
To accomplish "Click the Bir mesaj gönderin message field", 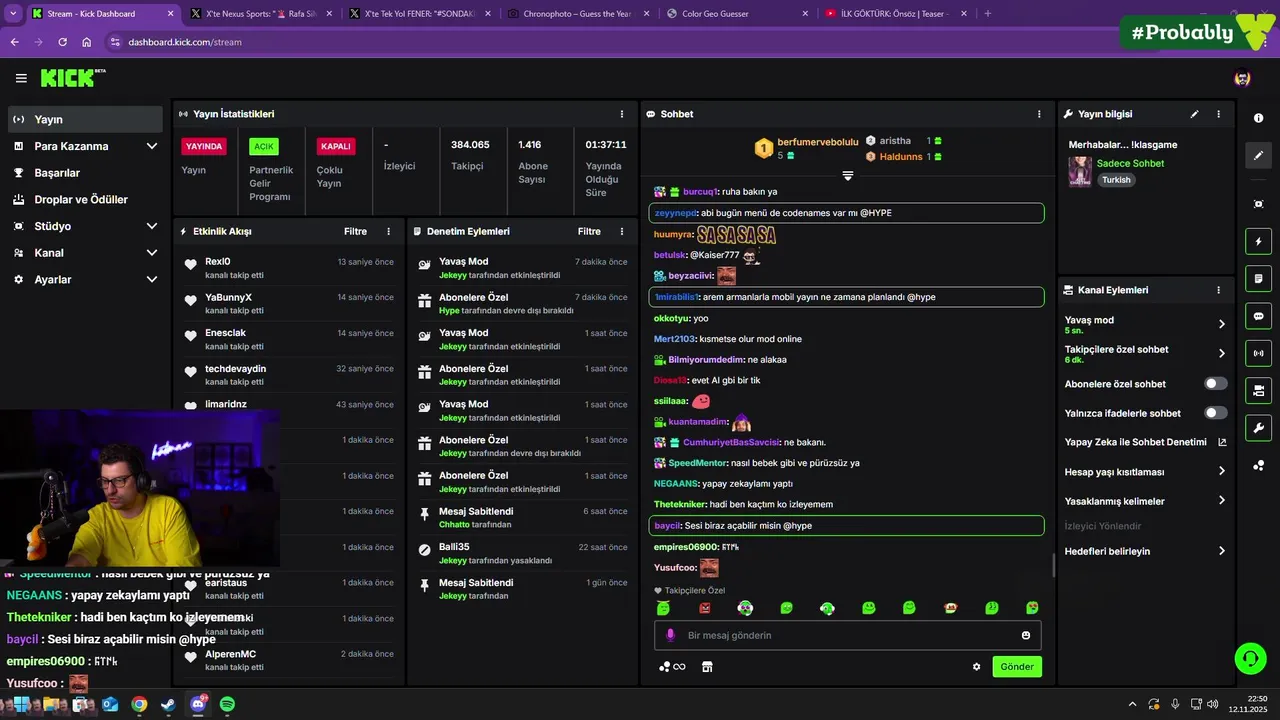I will click(x=847, y=635).
